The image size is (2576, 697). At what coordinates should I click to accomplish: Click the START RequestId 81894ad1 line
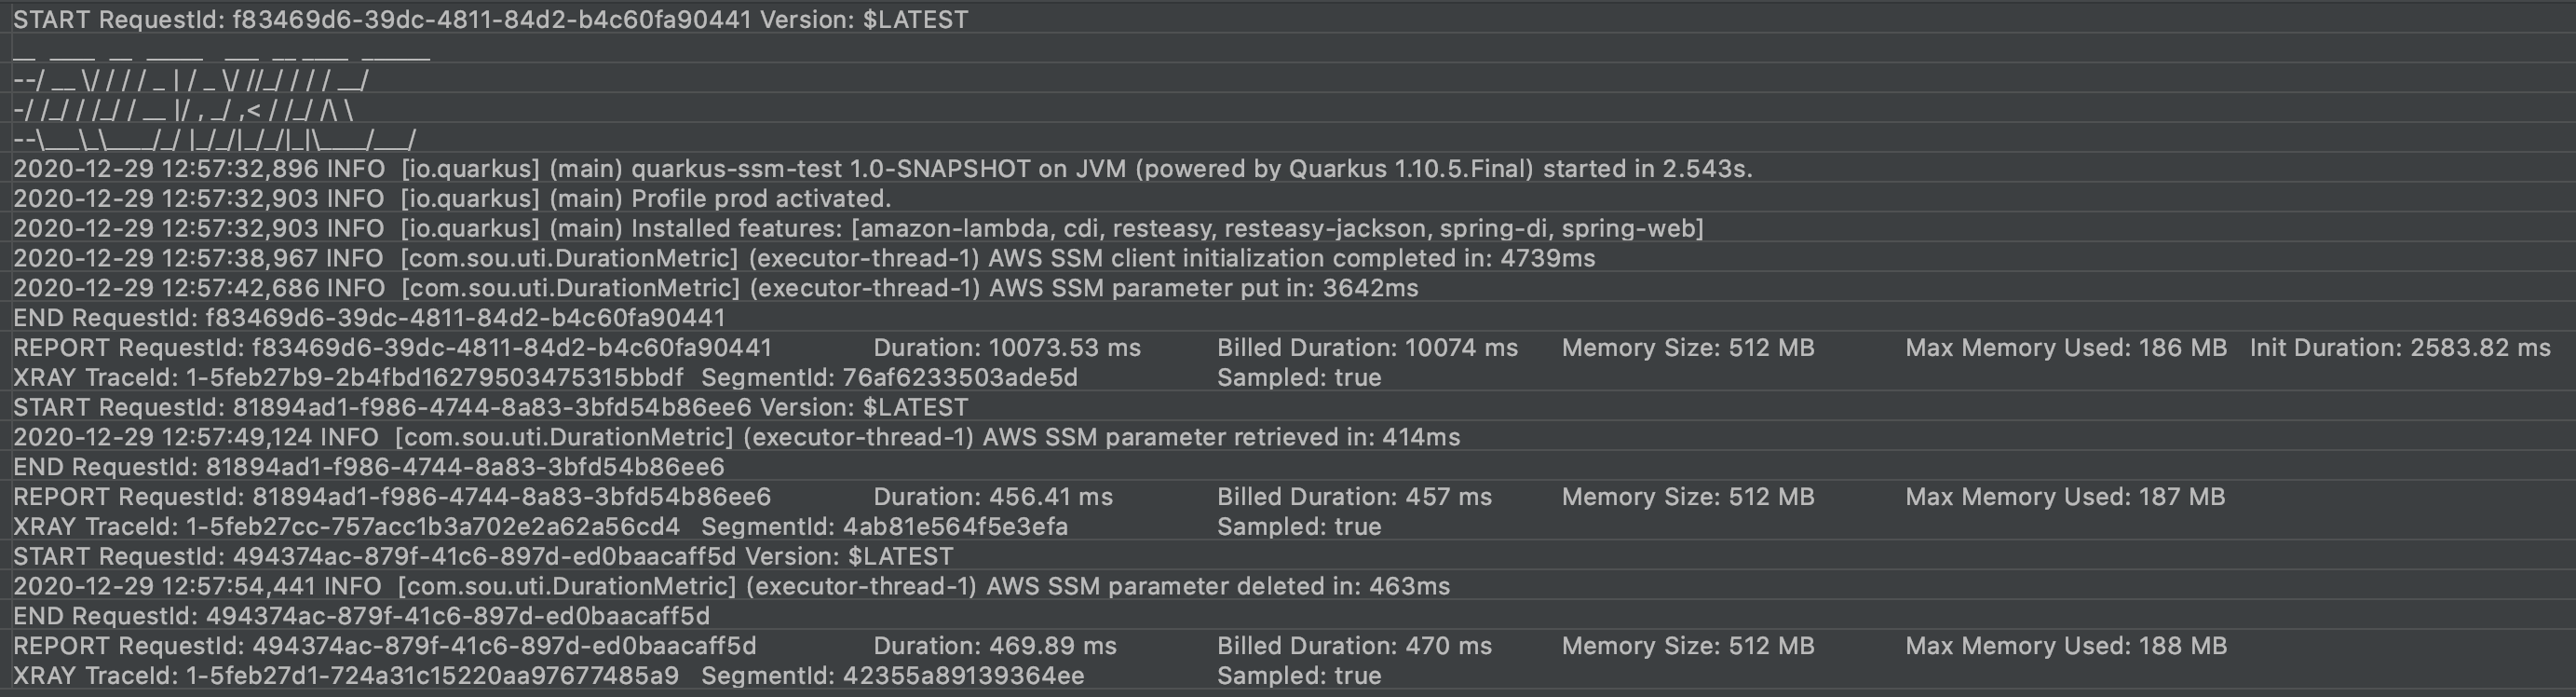tap(490, 408)
